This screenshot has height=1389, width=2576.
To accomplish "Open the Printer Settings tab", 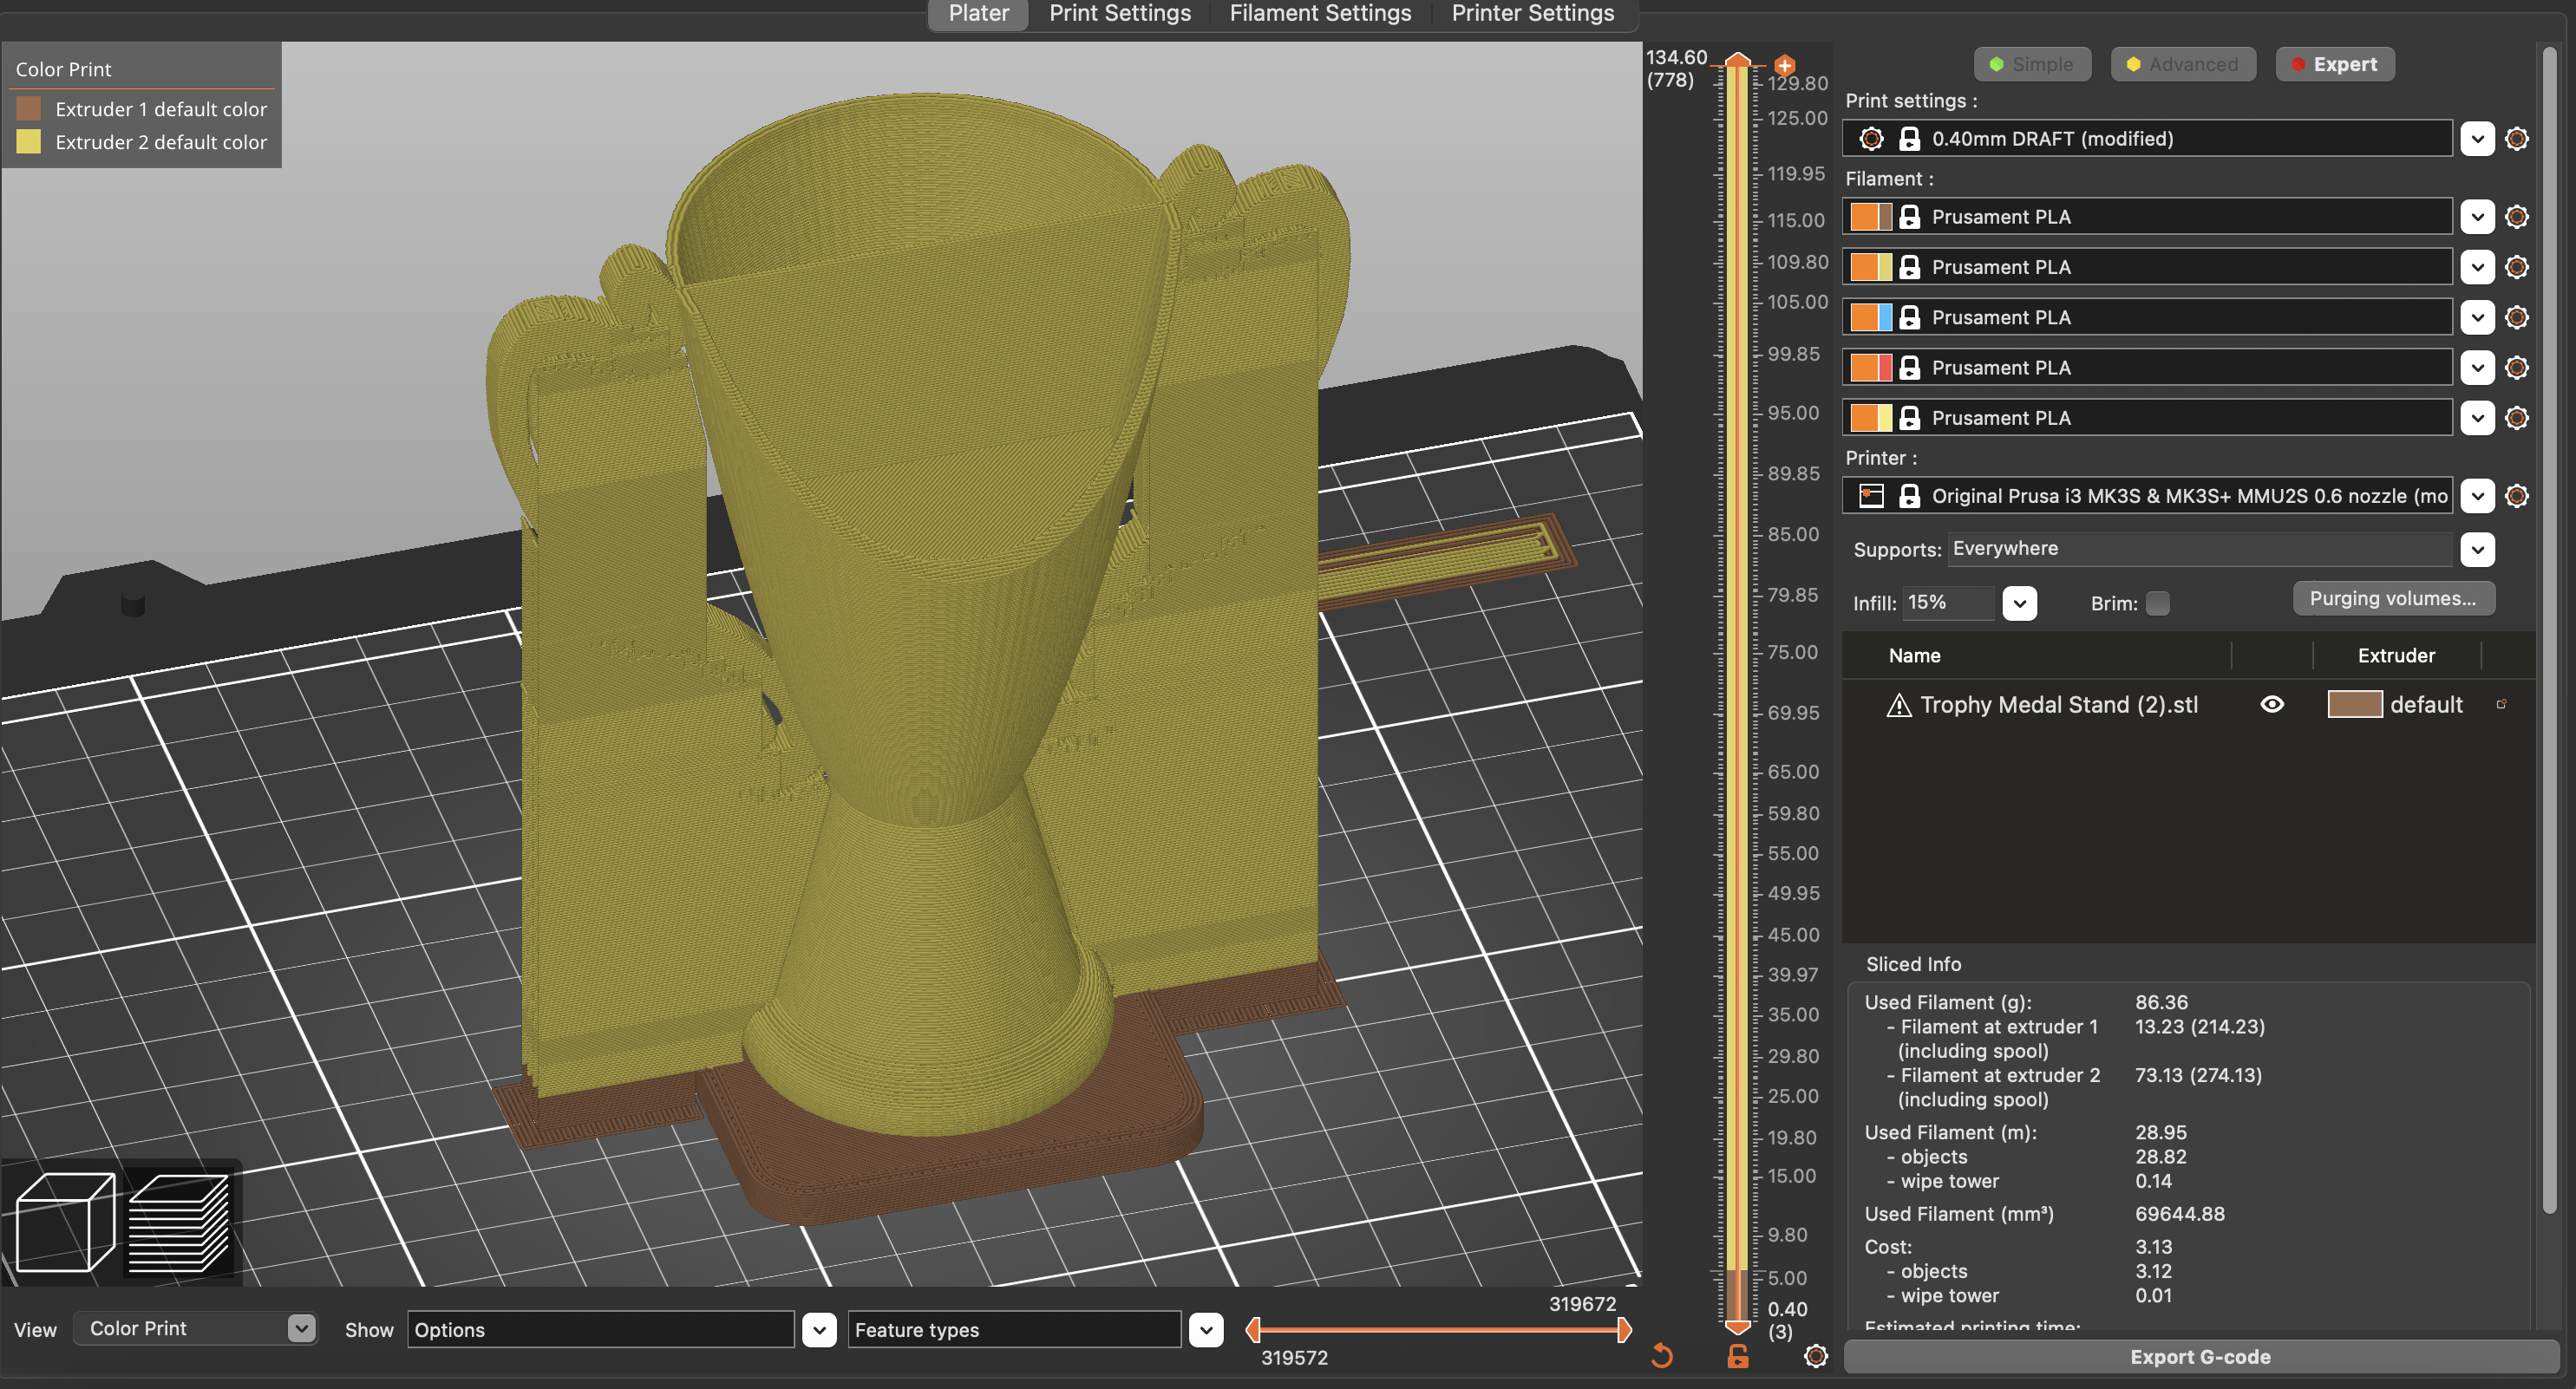I will [1532, 14].
